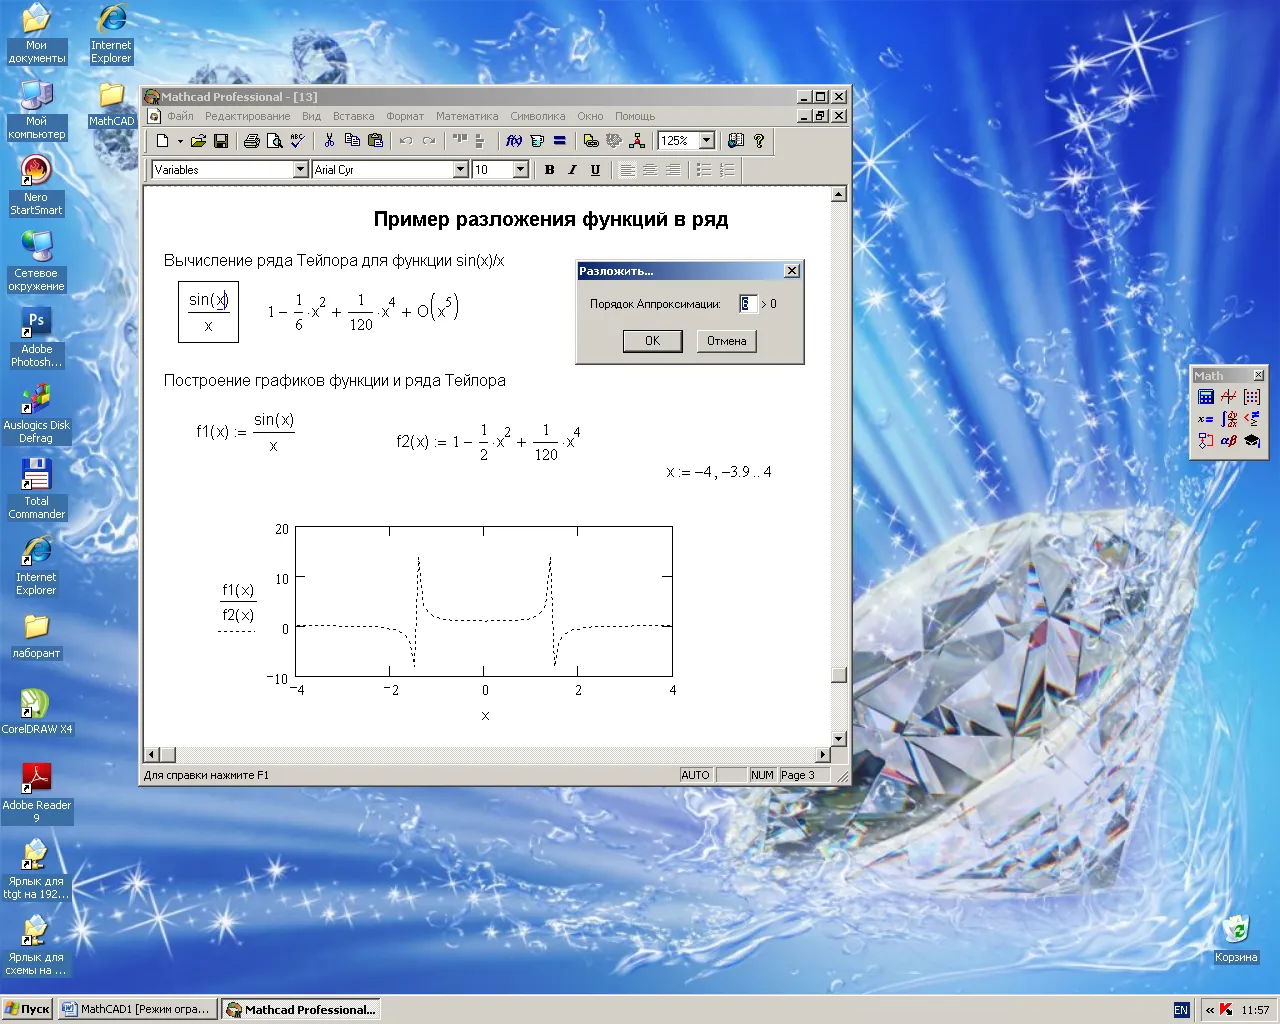
Task: Click the Calculate equals-sign toolbar icon
Action: tap(560, 141)
